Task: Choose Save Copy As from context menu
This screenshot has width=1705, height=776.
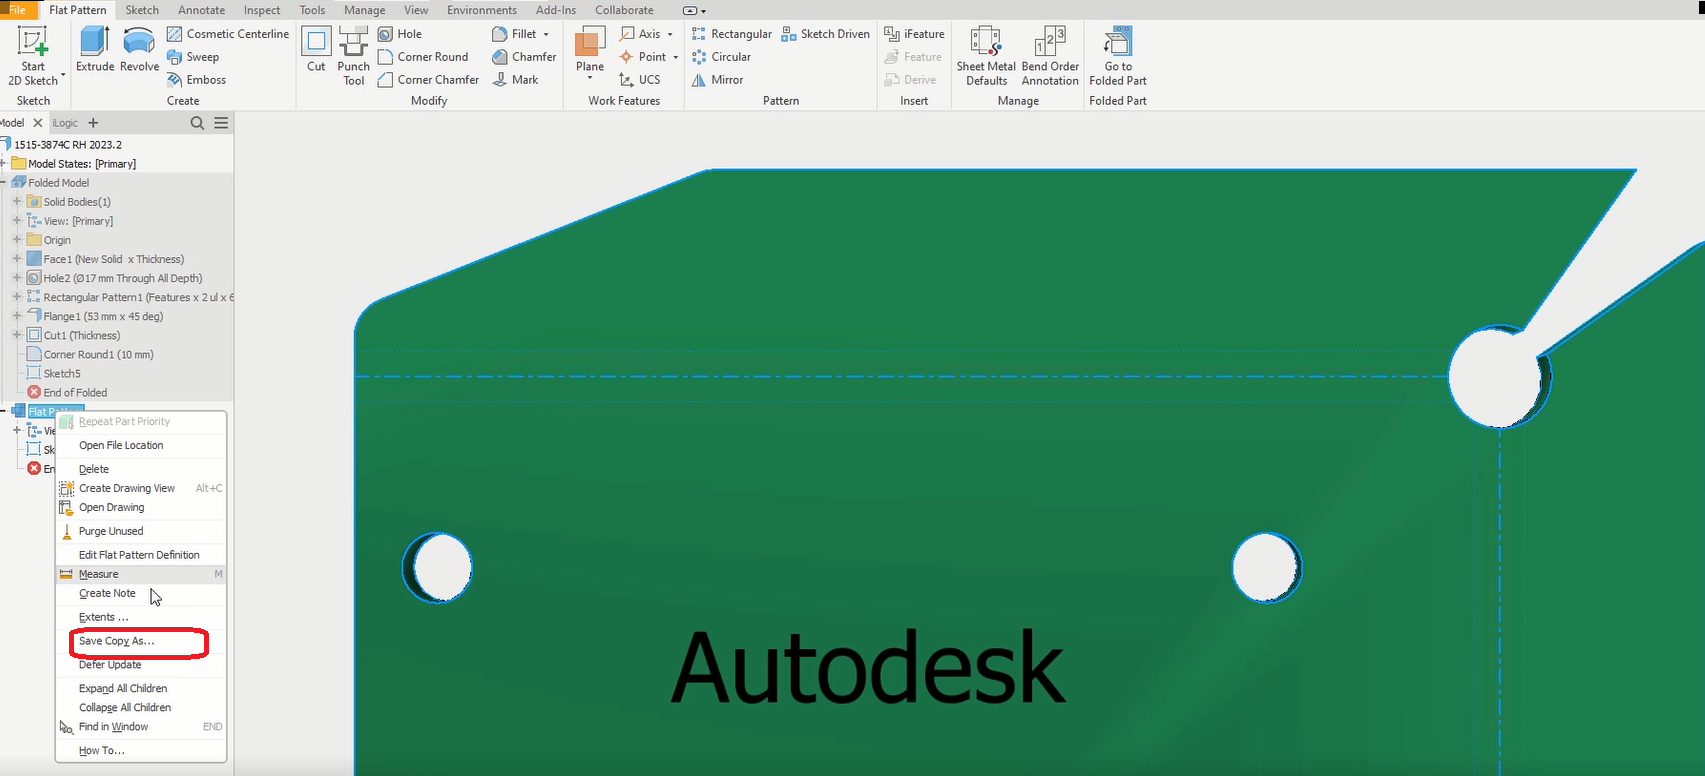Action: coord(141,641)
